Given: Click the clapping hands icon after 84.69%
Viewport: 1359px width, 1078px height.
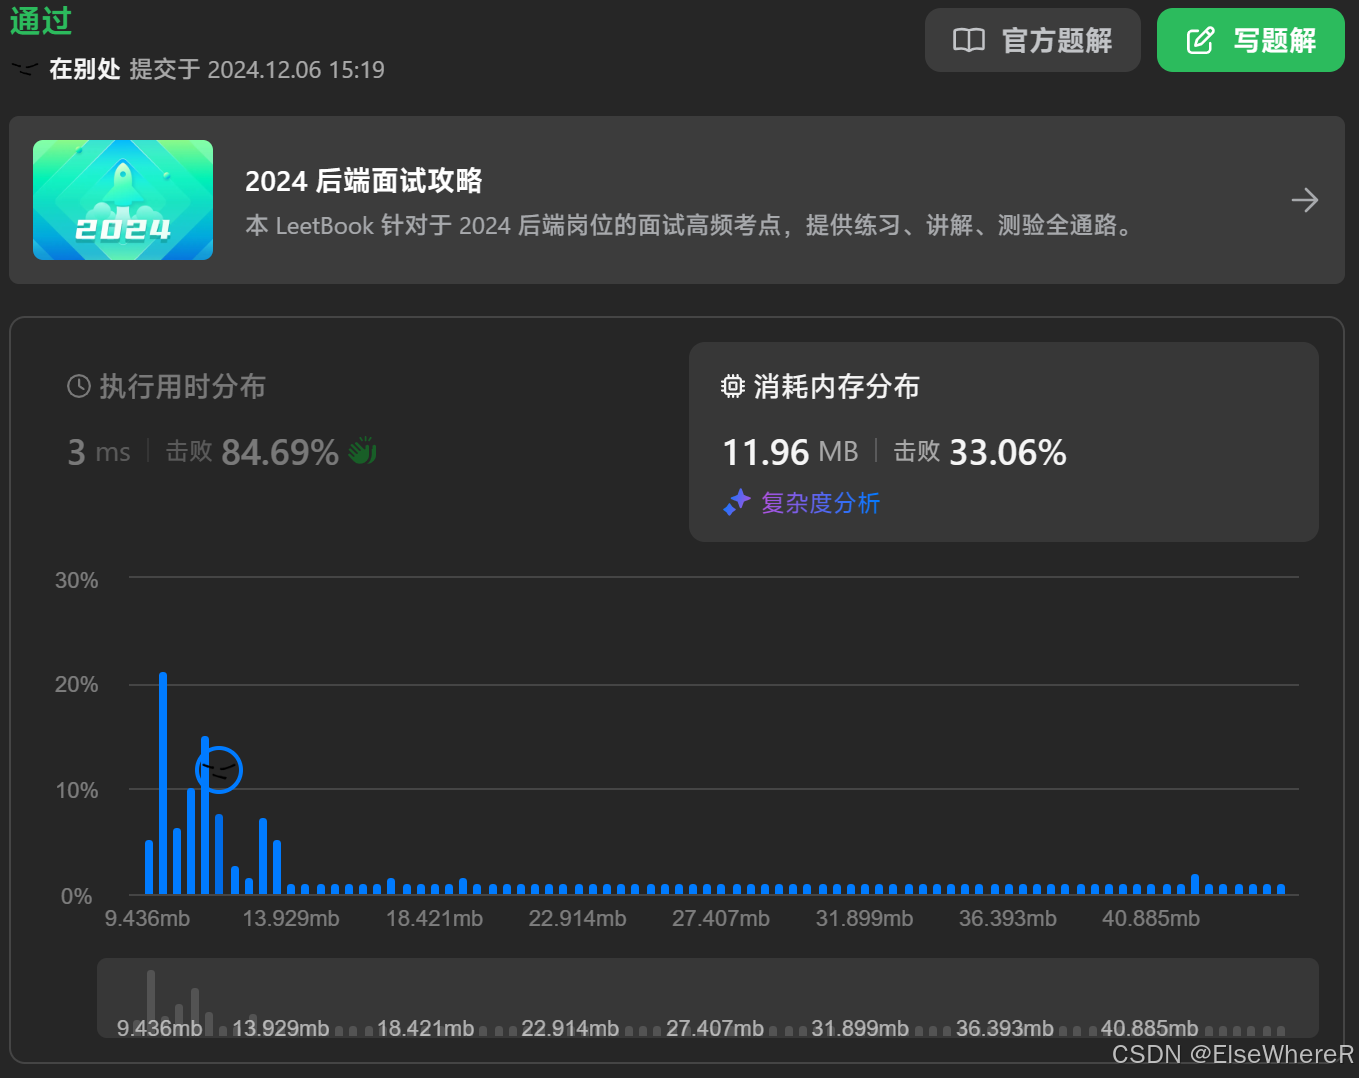Looking at the screenshot, I should coord(362,452).
